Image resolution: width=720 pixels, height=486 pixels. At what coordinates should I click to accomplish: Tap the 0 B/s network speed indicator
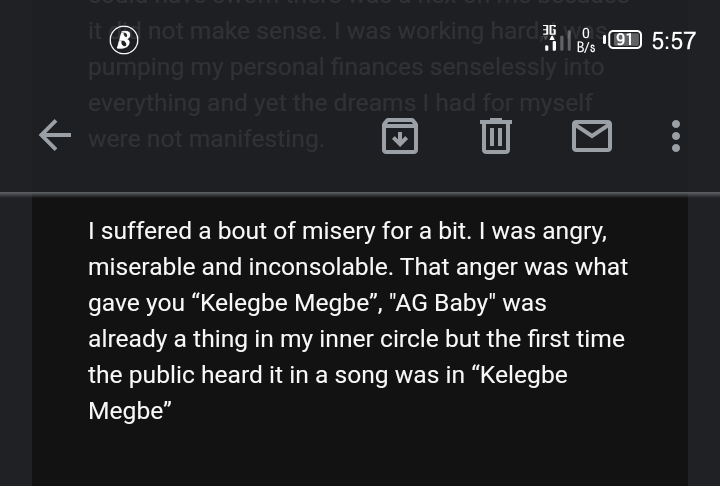[x=585, y=41]
